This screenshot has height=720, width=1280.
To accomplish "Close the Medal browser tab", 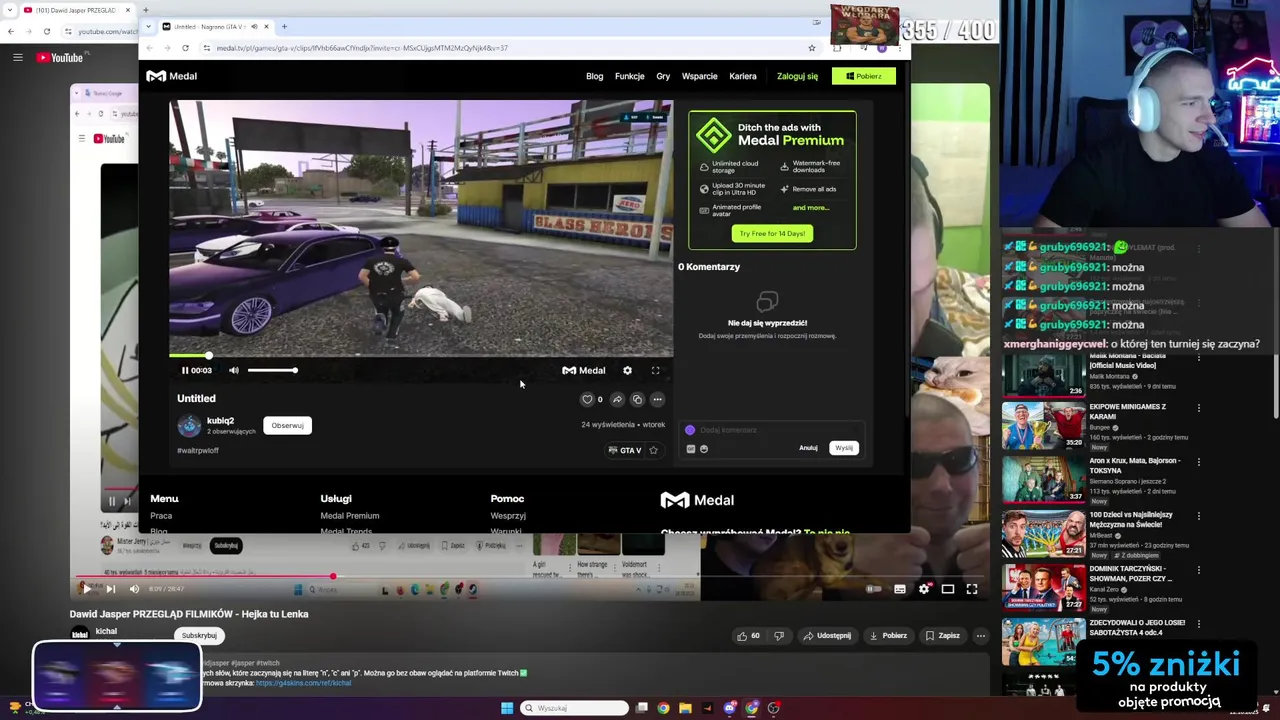I will point(266,26).
